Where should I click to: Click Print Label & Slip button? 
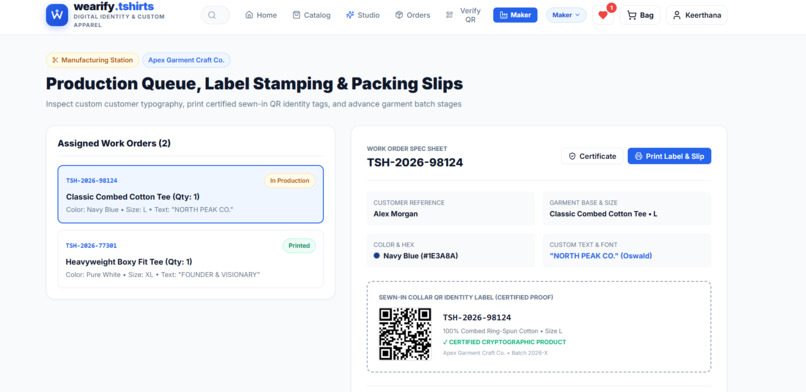click(x=669, y=156)
